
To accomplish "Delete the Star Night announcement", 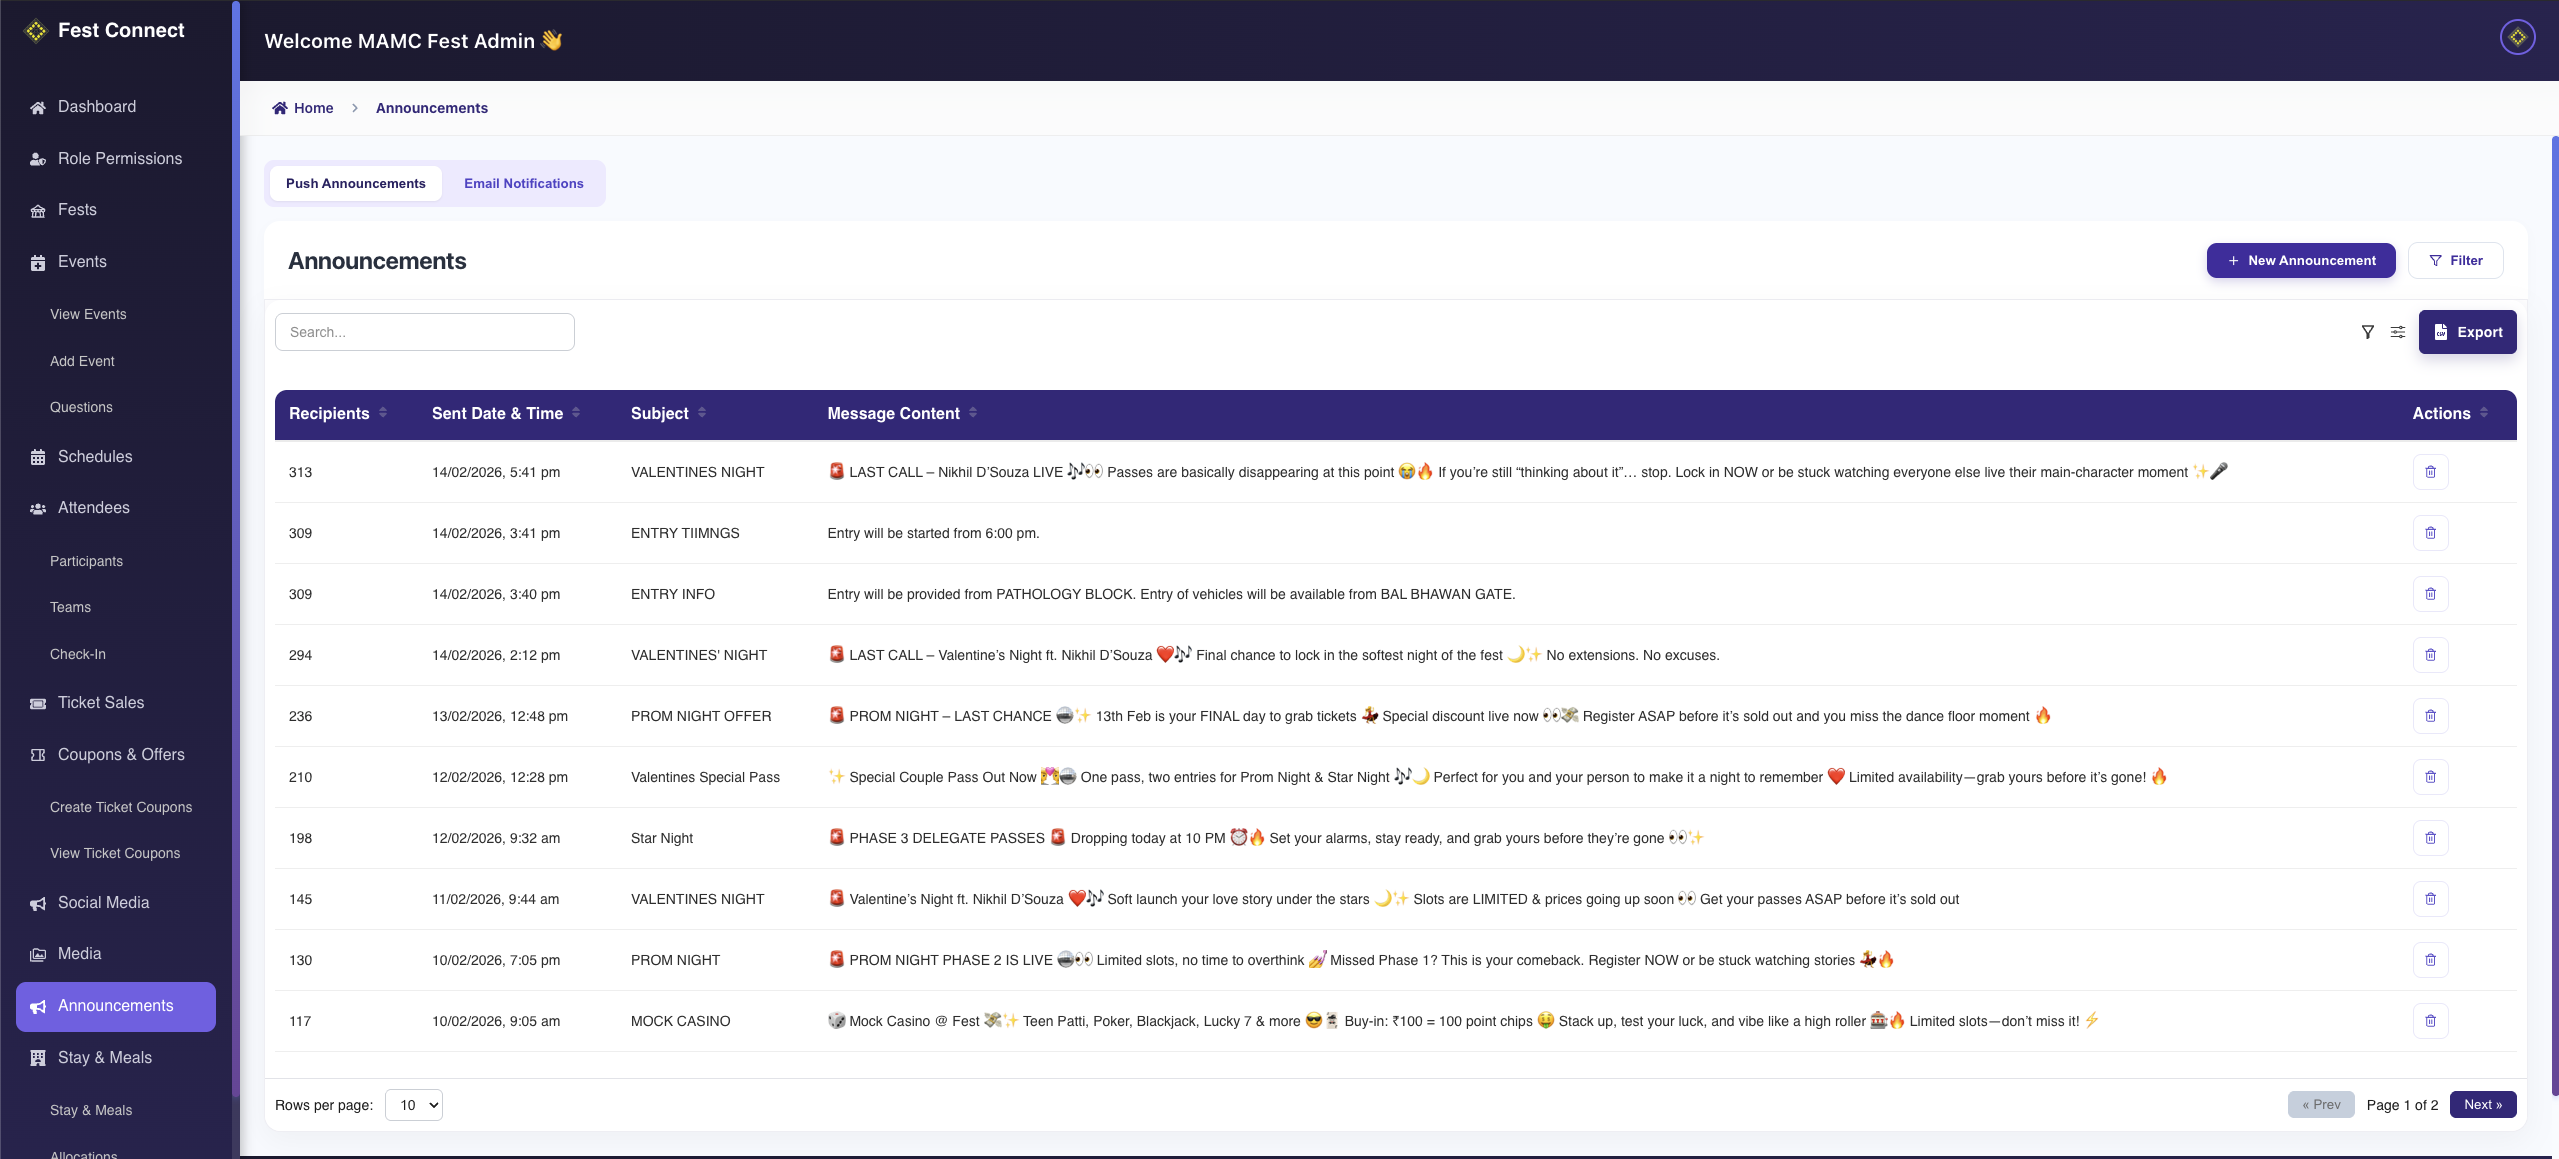I will (x=2429, y=838).
